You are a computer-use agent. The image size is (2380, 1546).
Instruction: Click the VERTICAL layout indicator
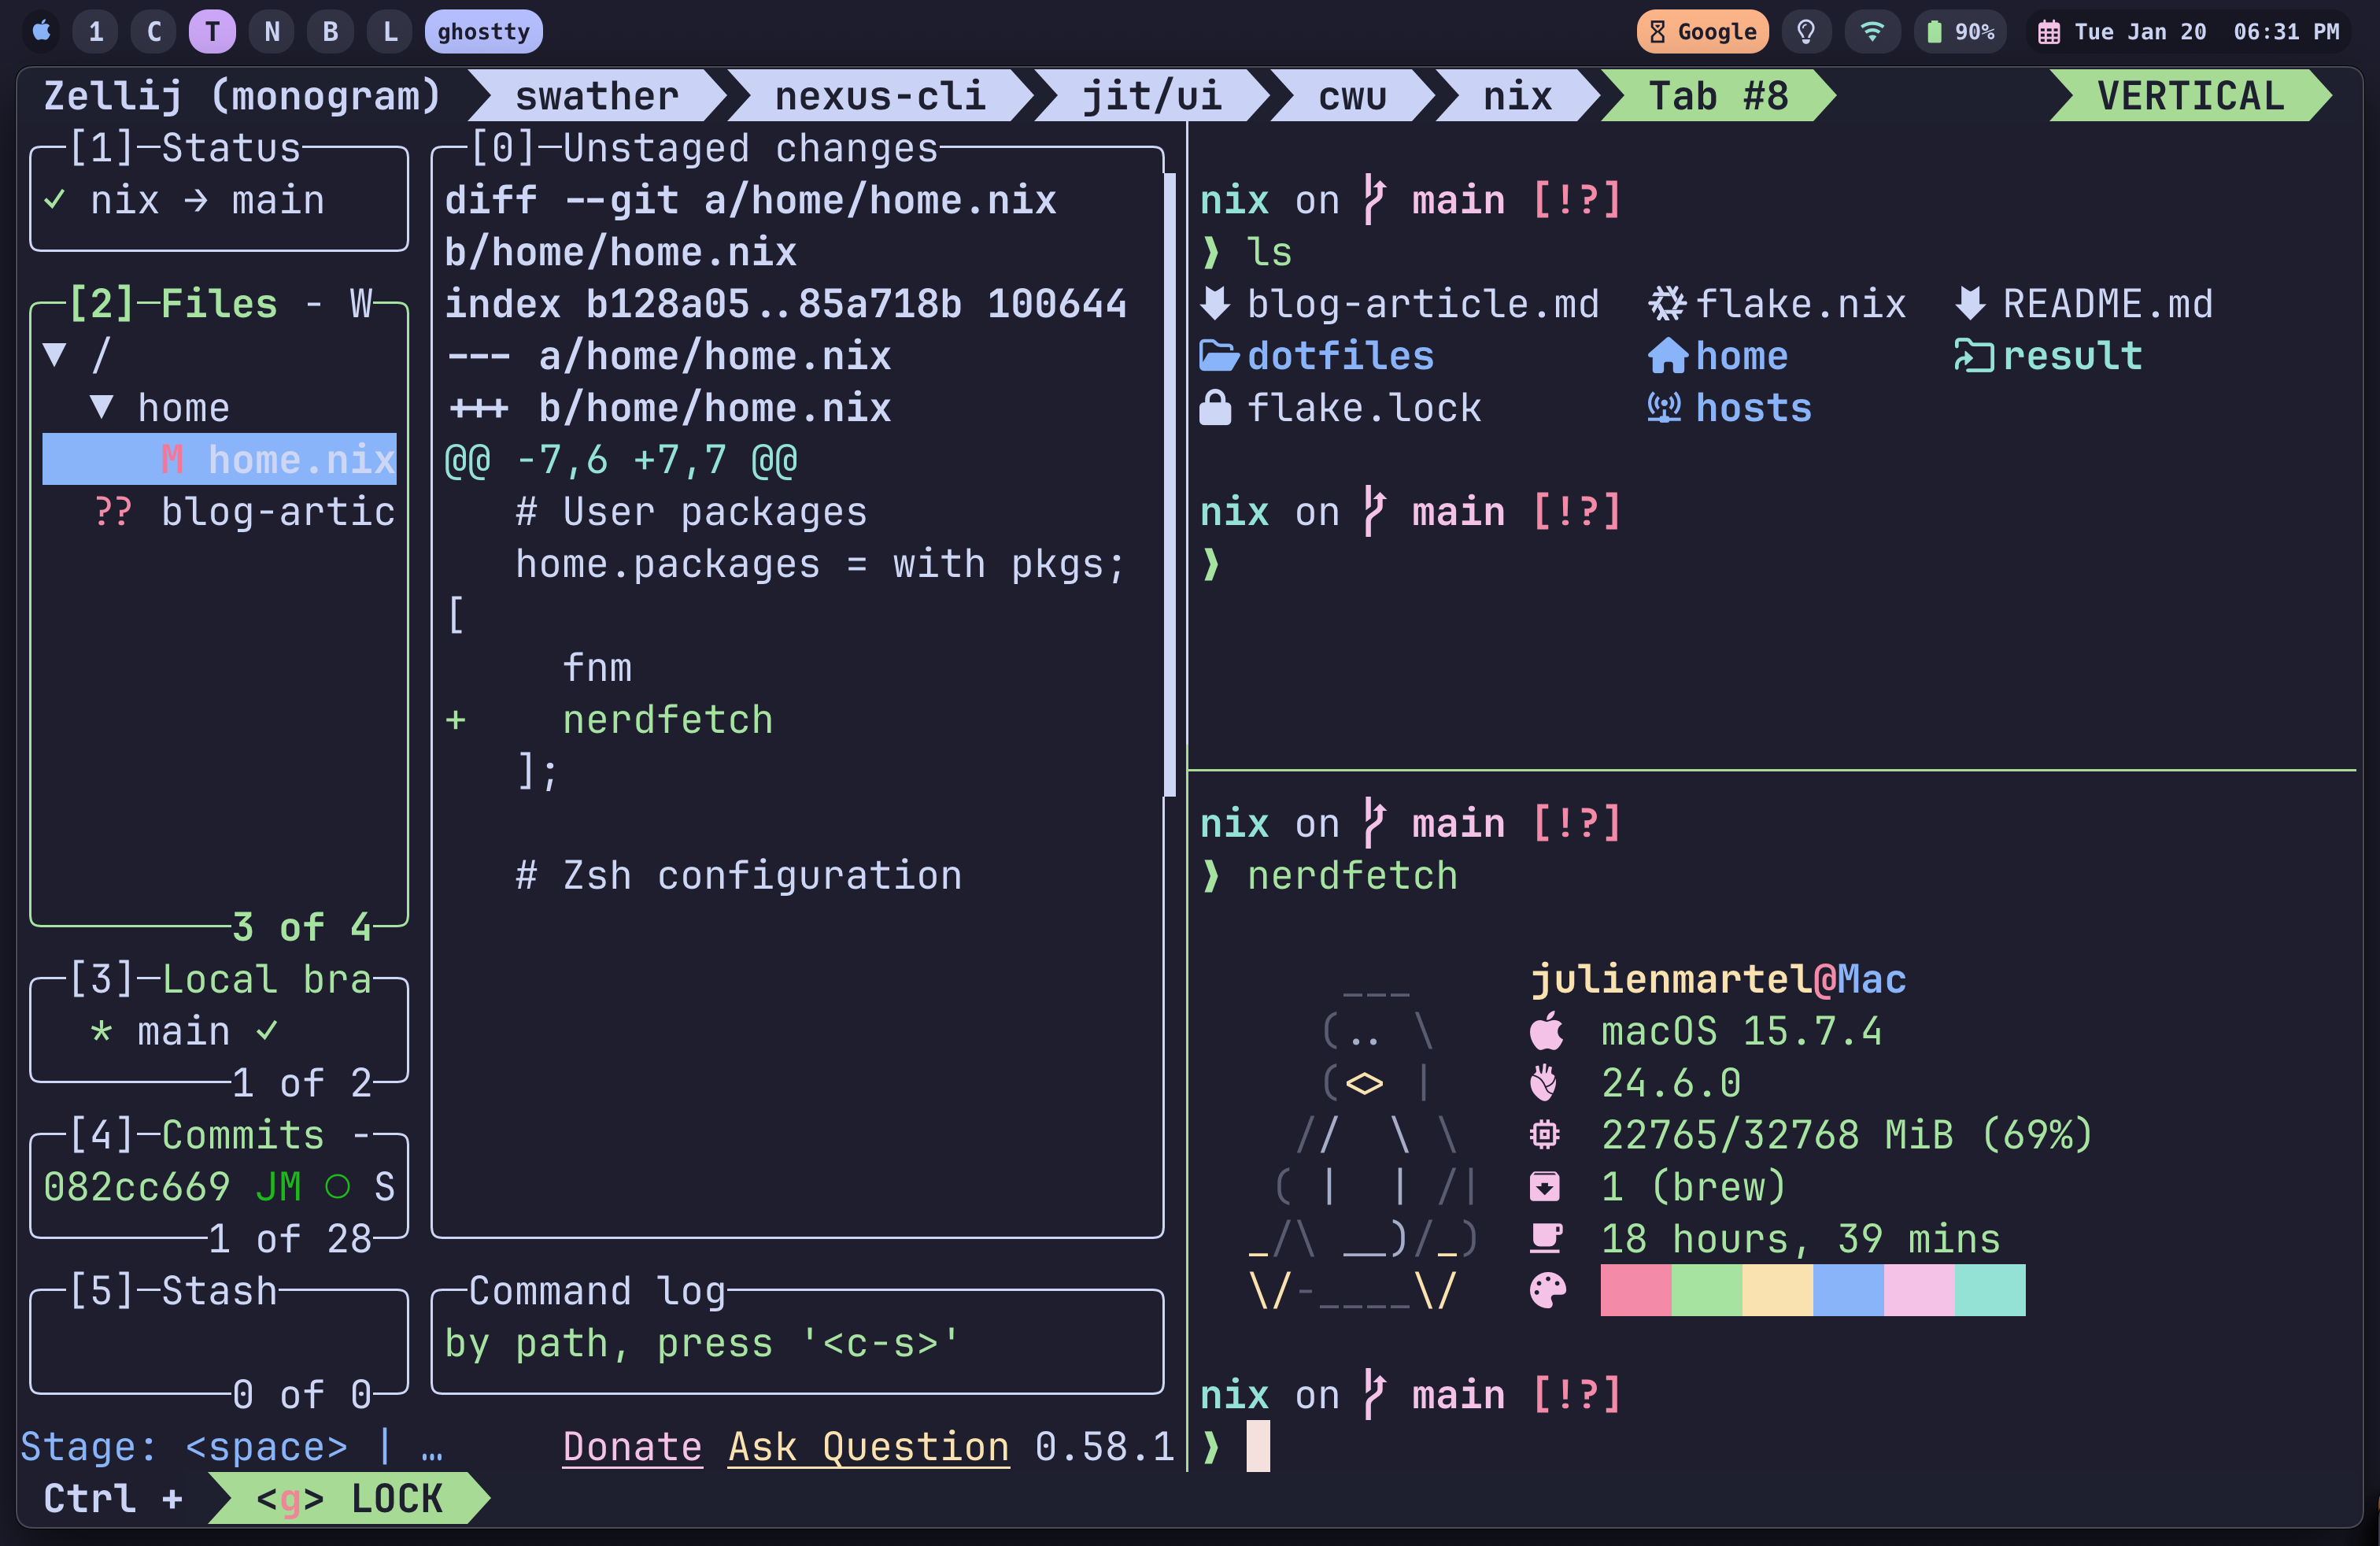(2191, 96)
